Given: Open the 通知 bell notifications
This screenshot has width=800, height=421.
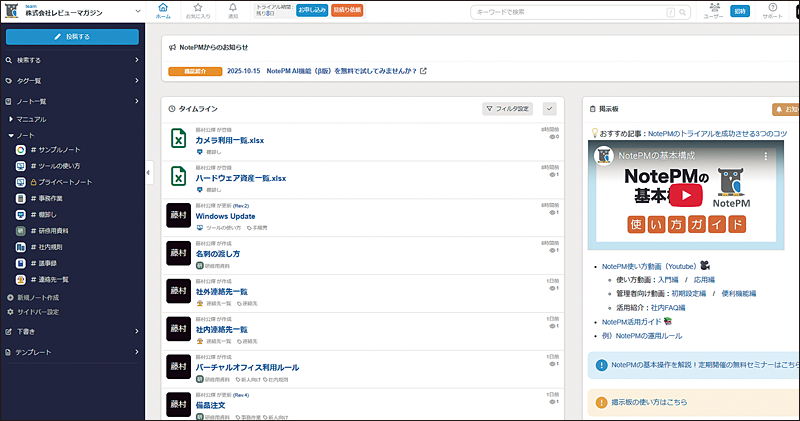Looking at the screenshot, I should pyautogui.click(x=232, y=9).
